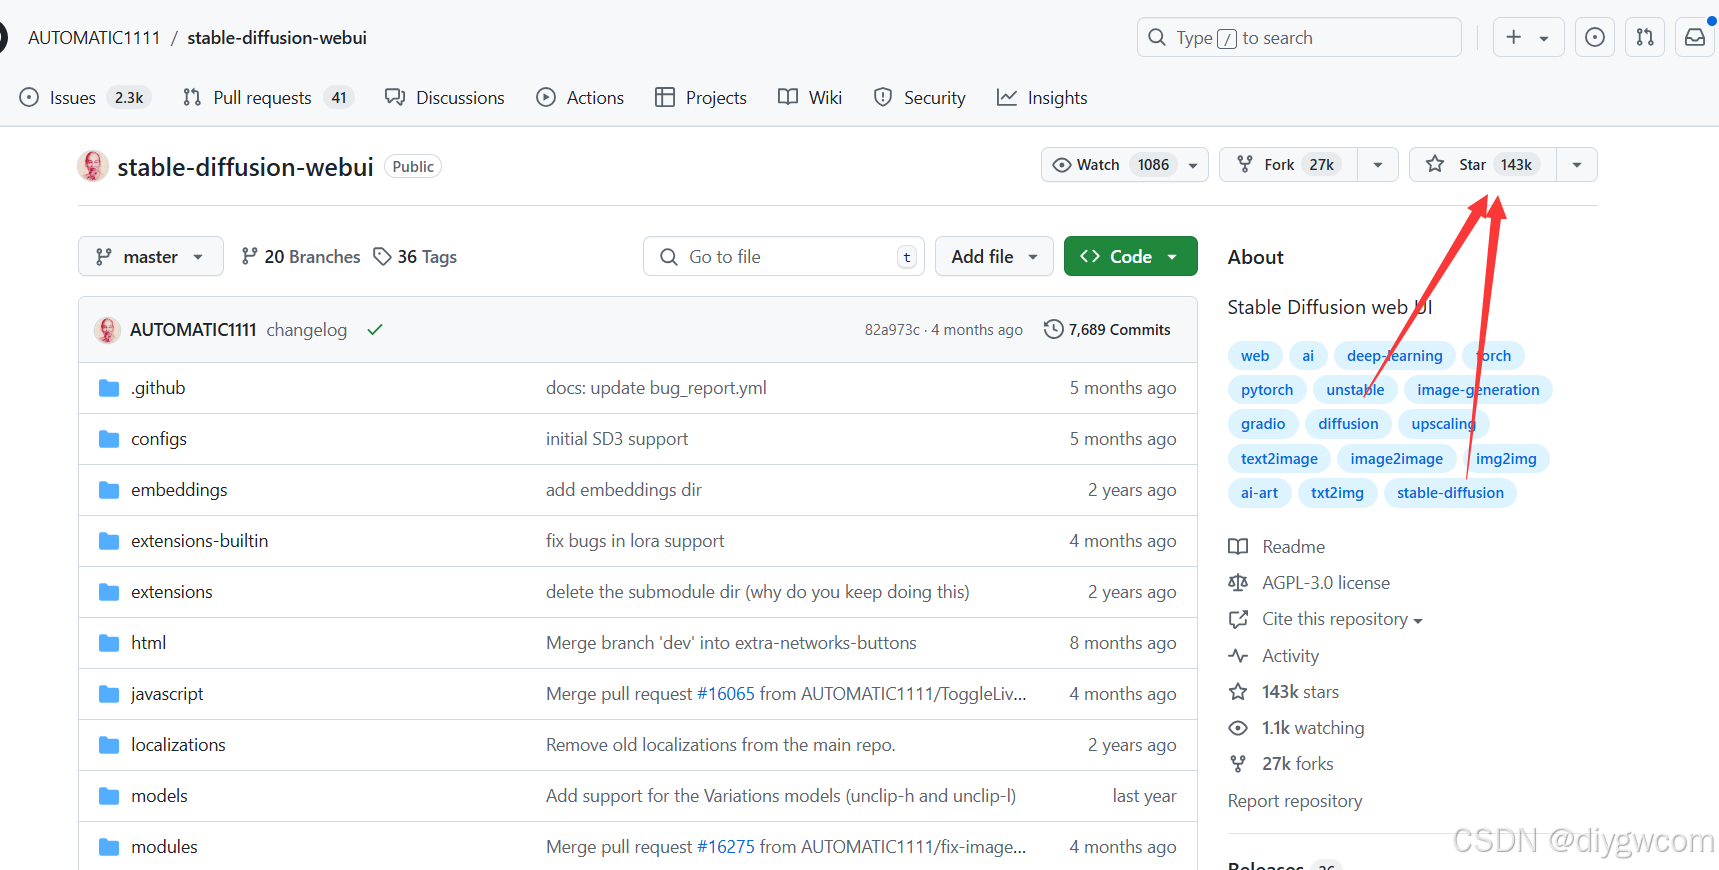Fork the repository with Fork button
The image size is (1719, 870).
tap(1288, 165)
